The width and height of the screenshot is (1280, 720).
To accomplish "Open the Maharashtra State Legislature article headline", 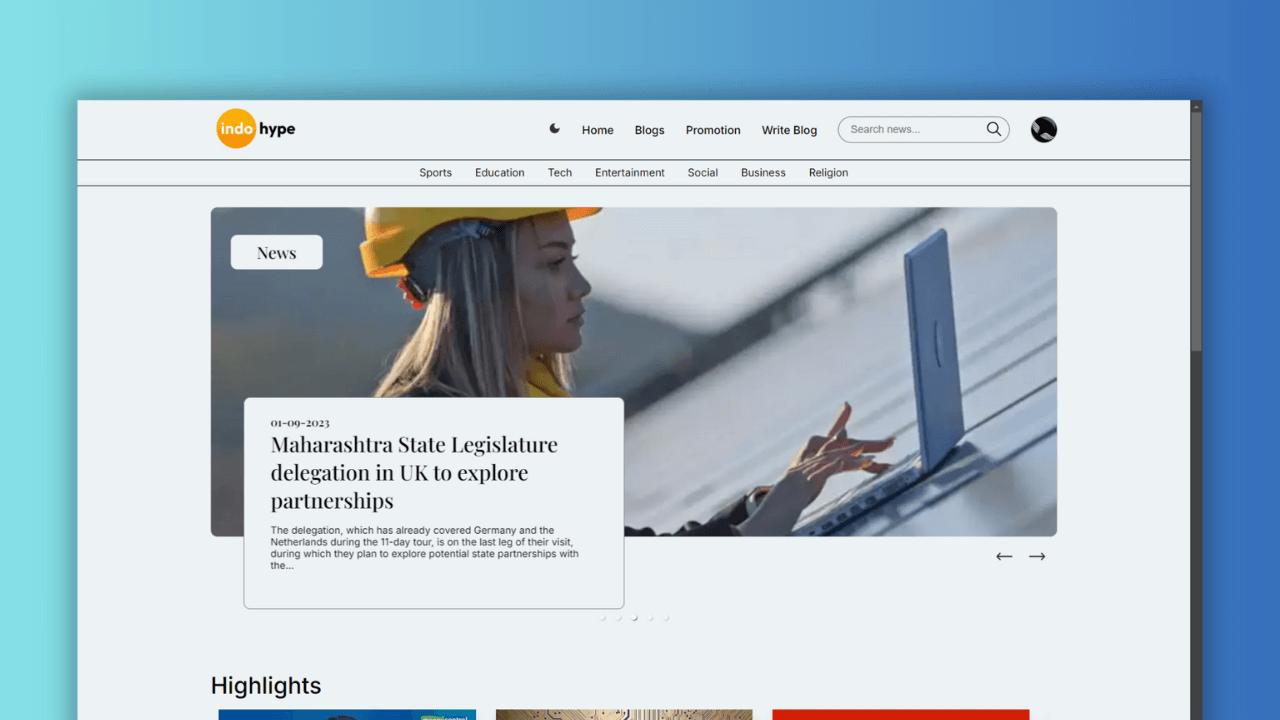I will click(x=414, y=472).
